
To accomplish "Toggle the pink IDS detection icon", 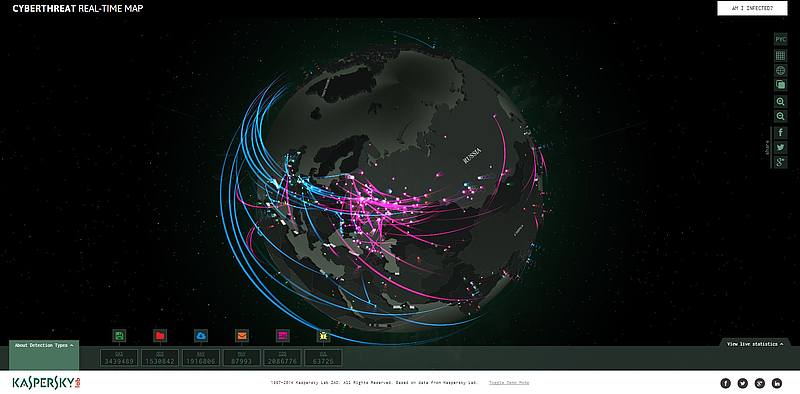I will [283, 336].
